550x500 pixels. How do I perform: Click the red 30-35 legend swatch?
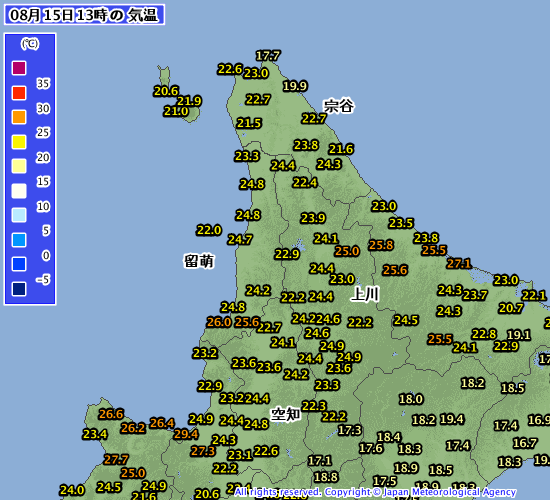[19, 93]
